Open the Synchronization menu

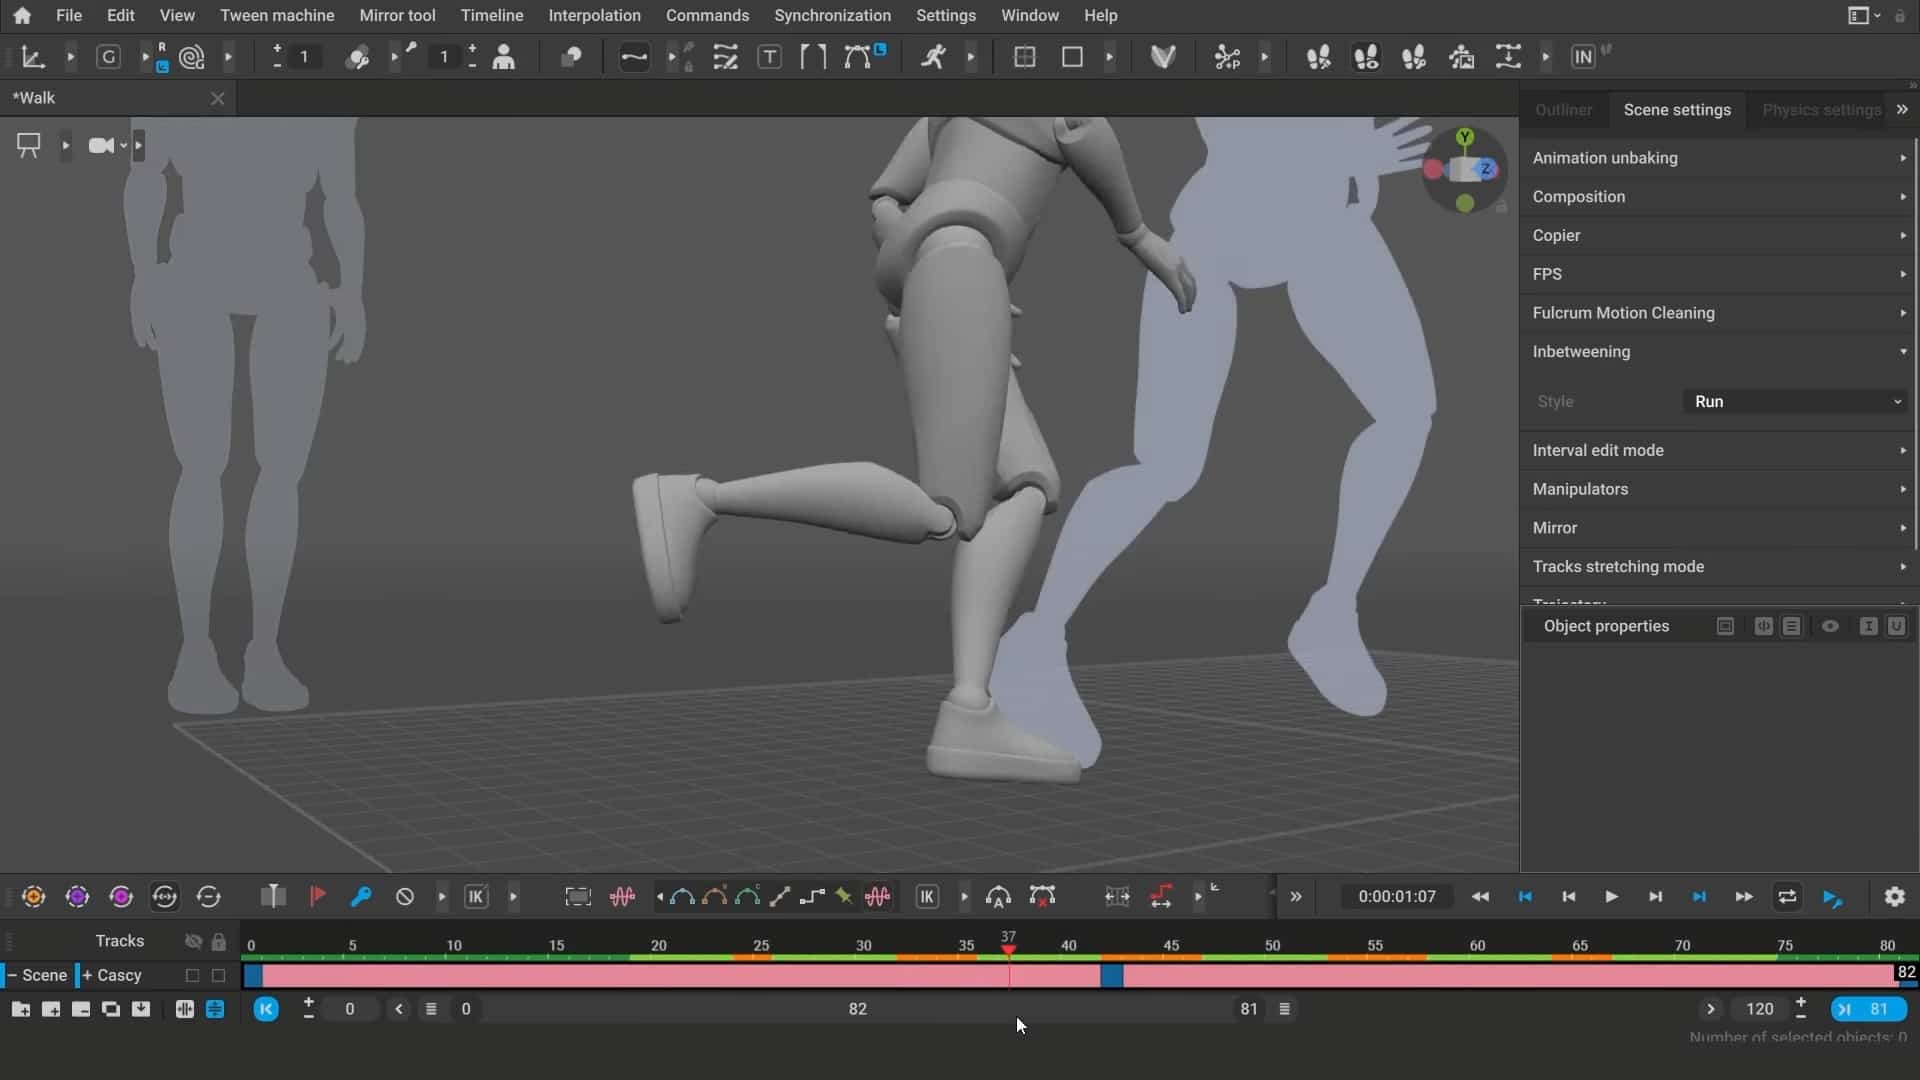[x=832, y=15]
